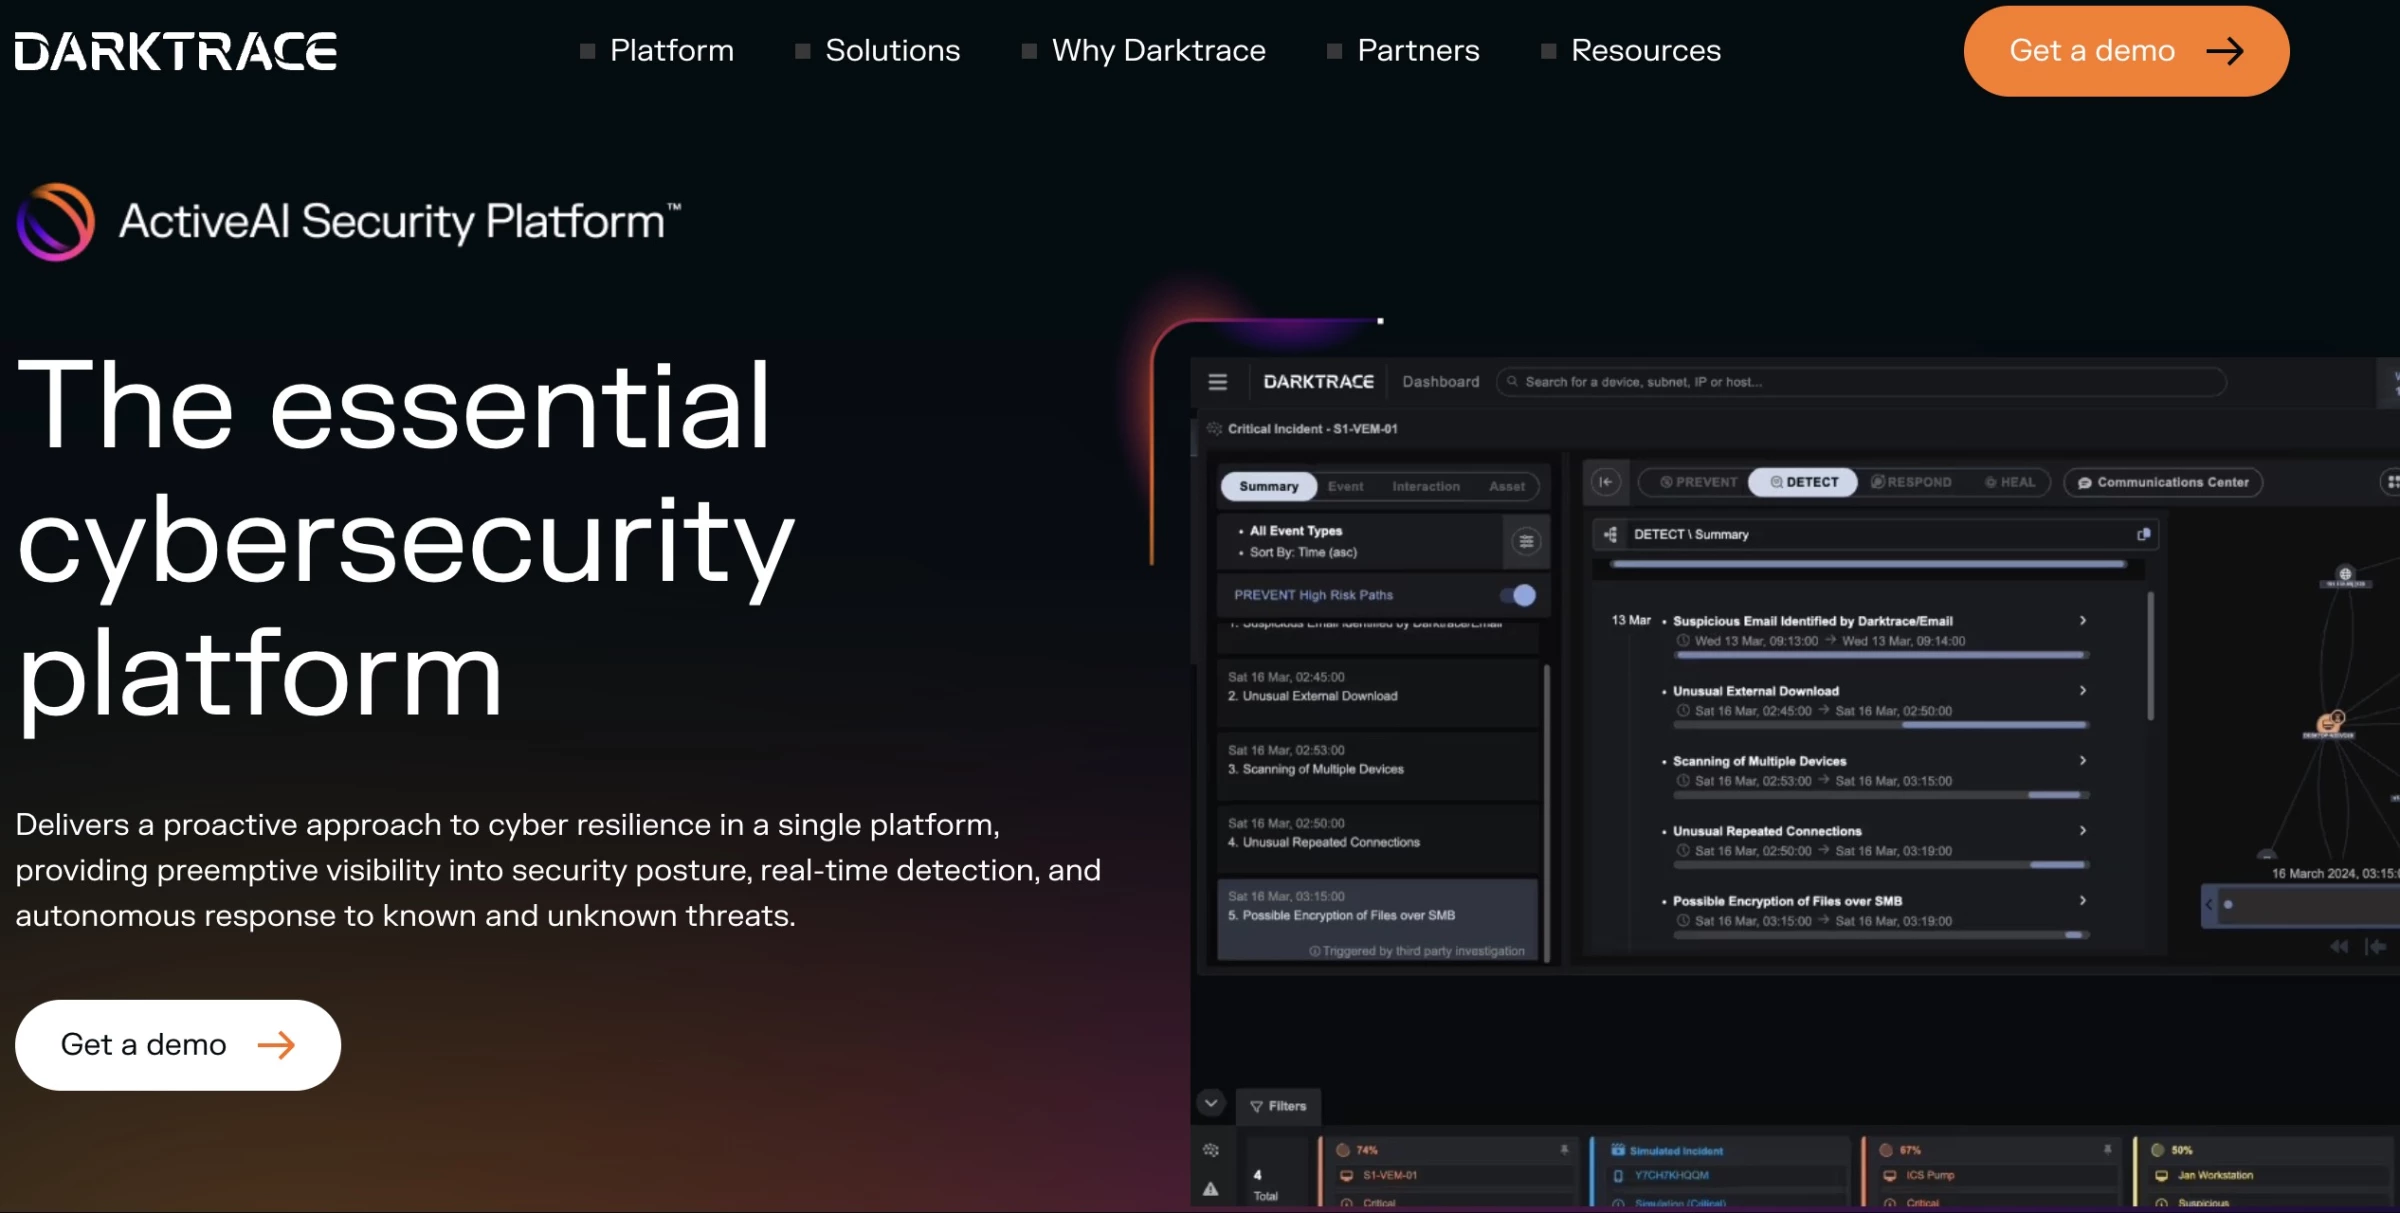Click the monitor icon beside ICS Pump

[1889, 1176]
